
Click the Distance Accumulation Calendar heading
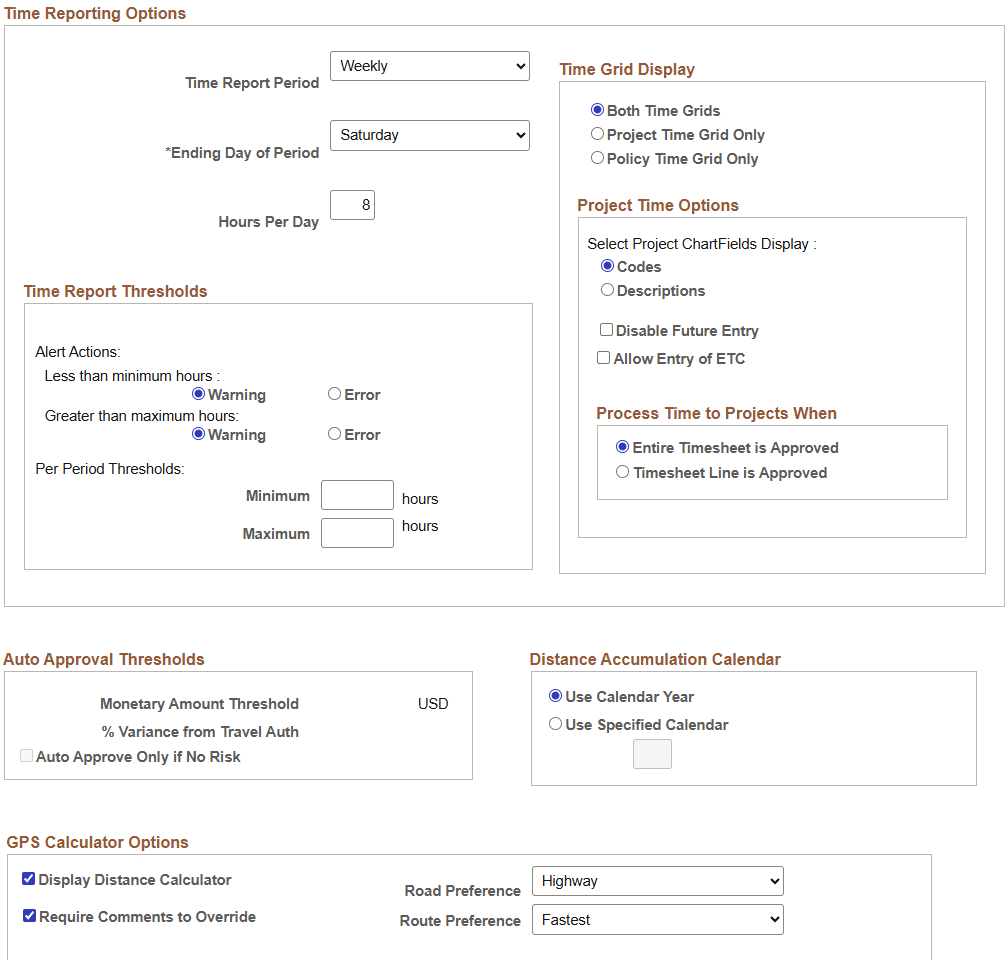point(655,659)
